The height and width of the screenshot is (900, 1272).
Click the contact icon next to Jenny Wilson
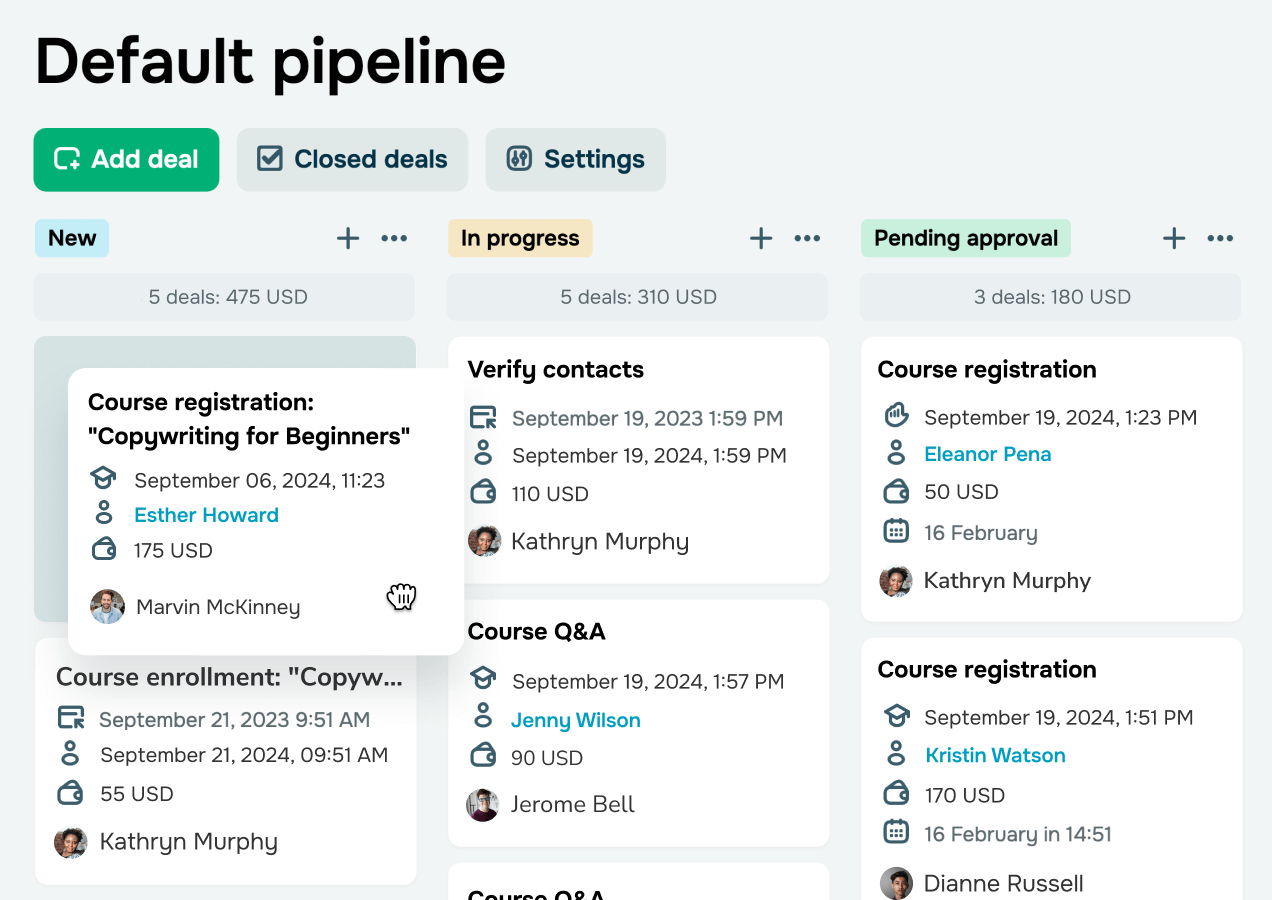(484, 718)
